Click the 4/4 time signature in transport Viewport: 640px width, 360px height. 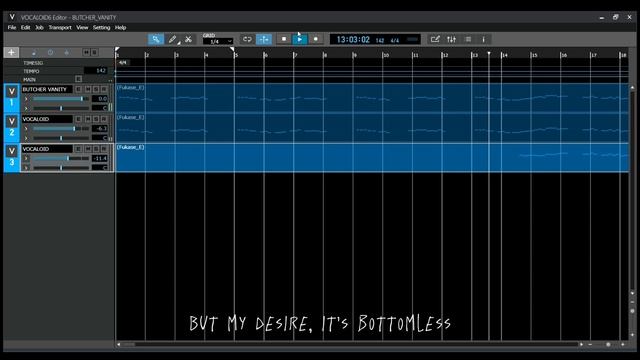pyautogui.click(x=395, y=40)
